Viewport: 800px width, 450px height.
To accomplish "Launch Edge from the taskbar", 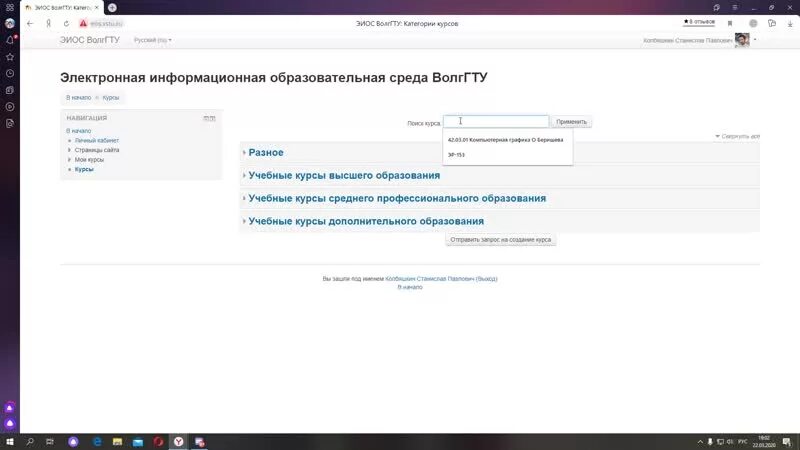I will 97,442.
